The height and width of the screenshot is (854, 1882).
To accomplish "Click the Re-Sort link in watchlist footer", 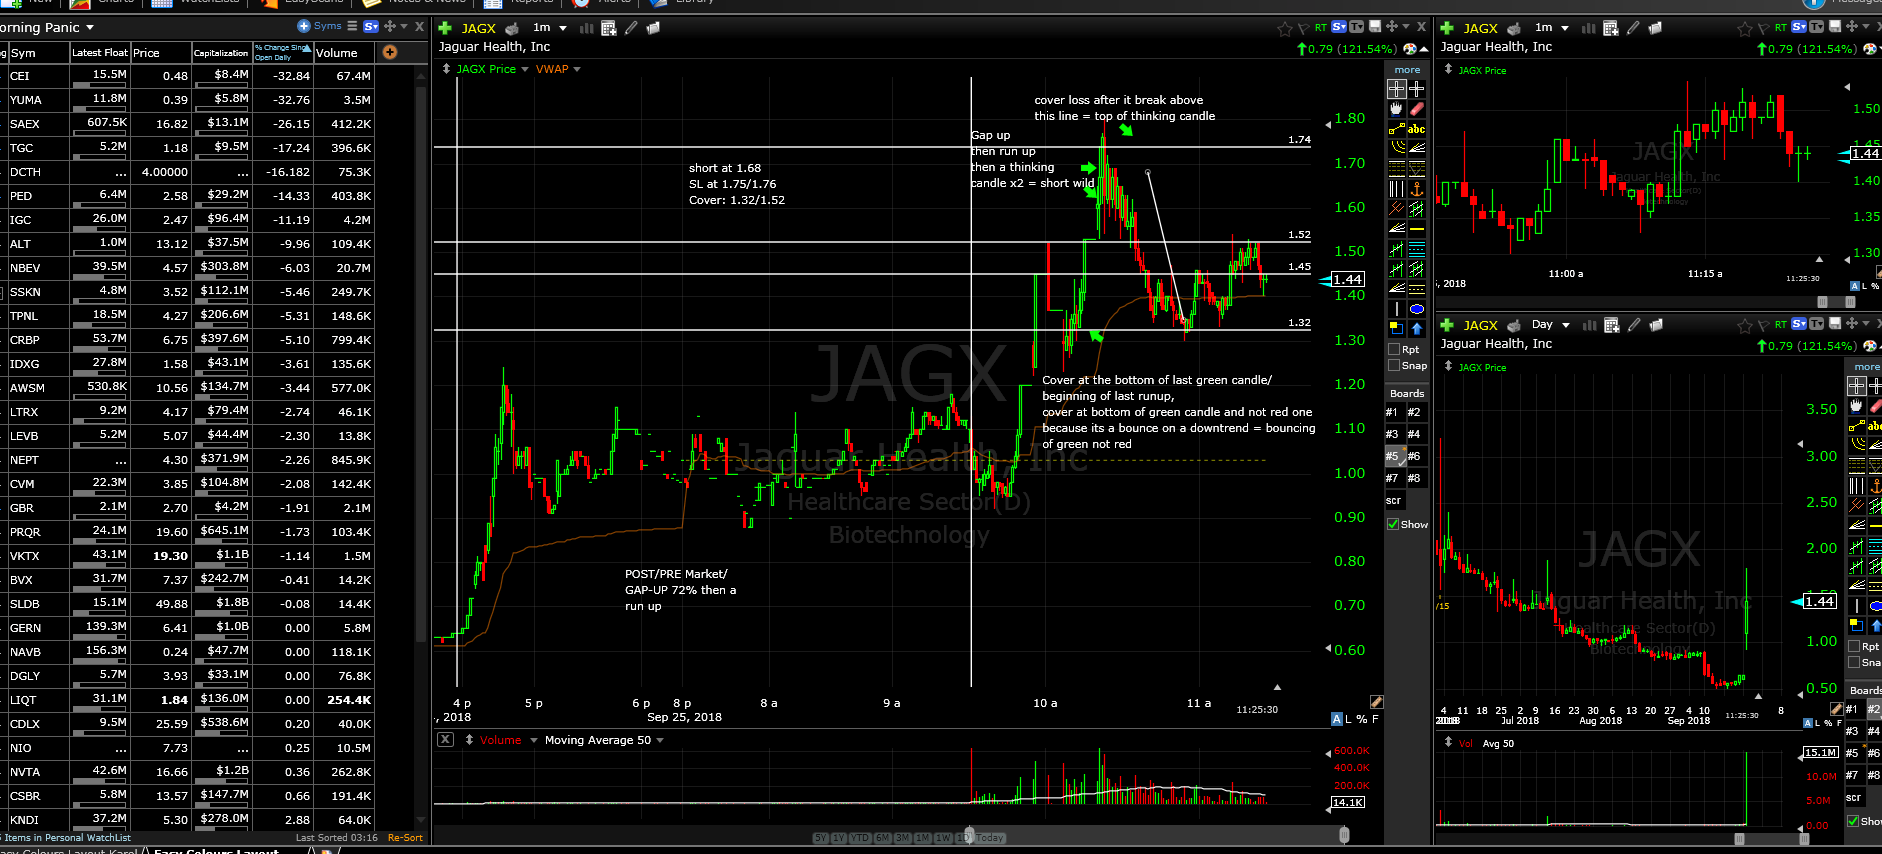I will pyautogui.click(x=405, y=838).
